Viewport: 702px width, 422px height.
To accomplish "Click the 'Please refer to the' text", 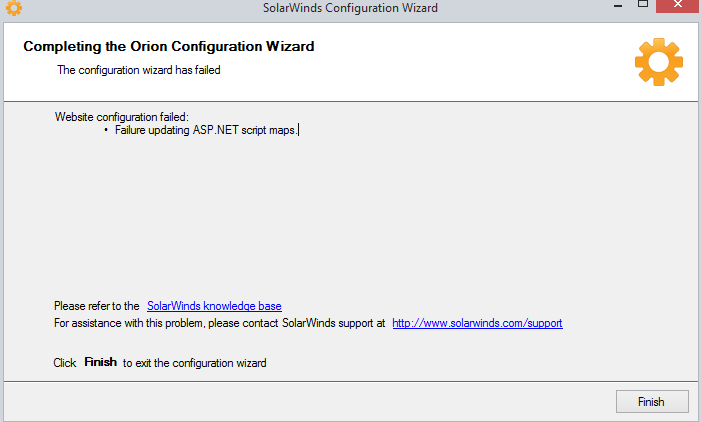I will [97, 306].
